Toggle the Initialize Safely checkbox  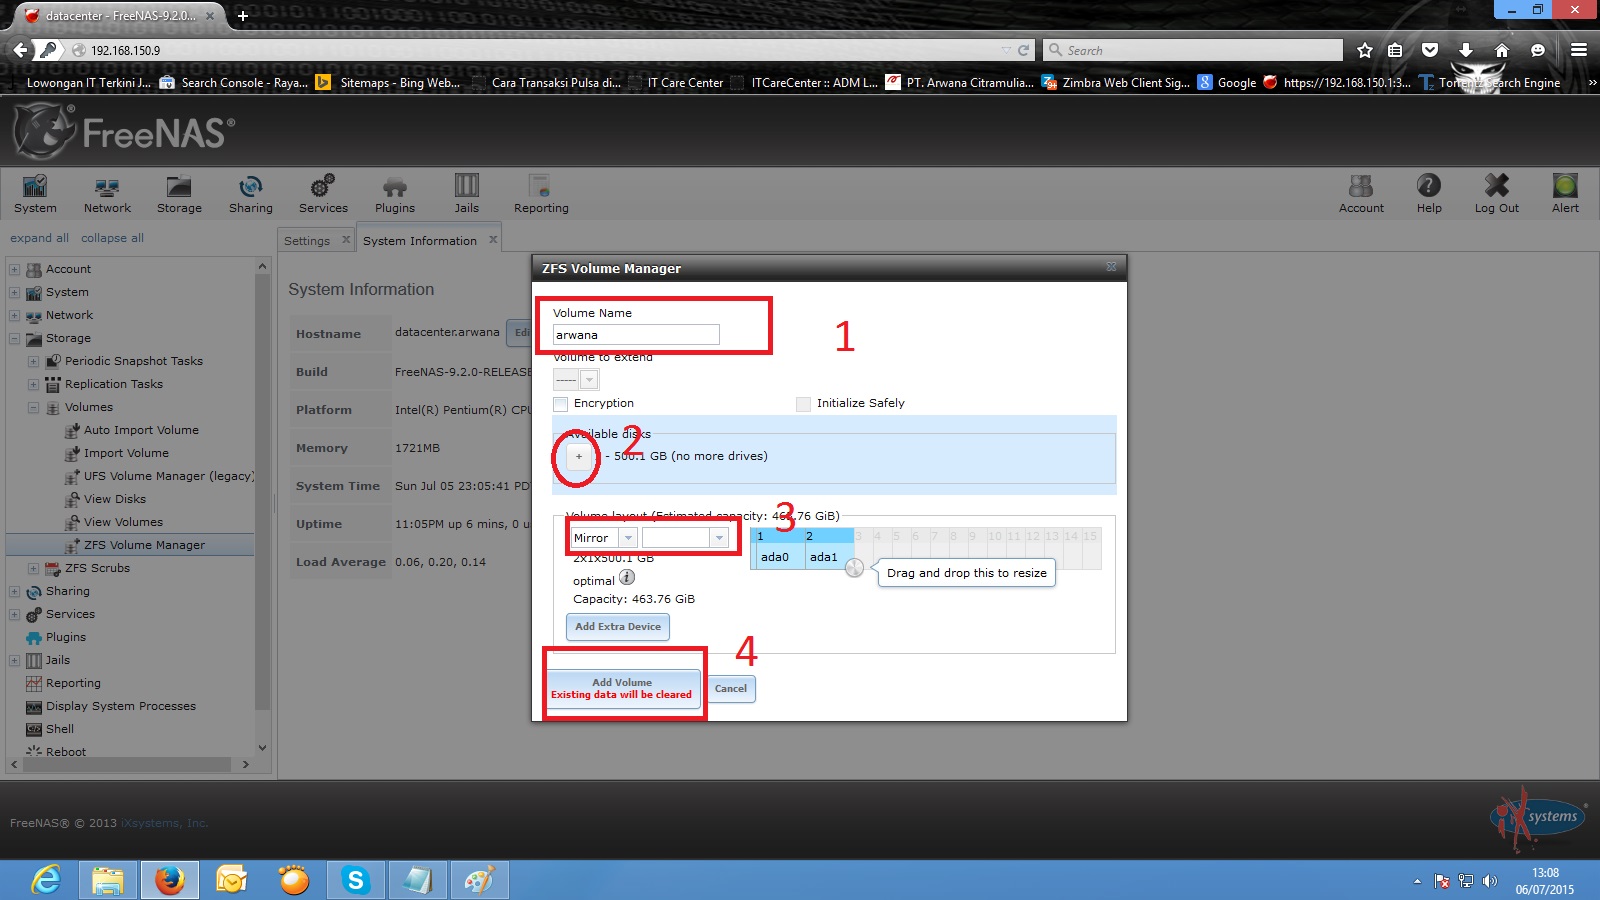point(803,404)
